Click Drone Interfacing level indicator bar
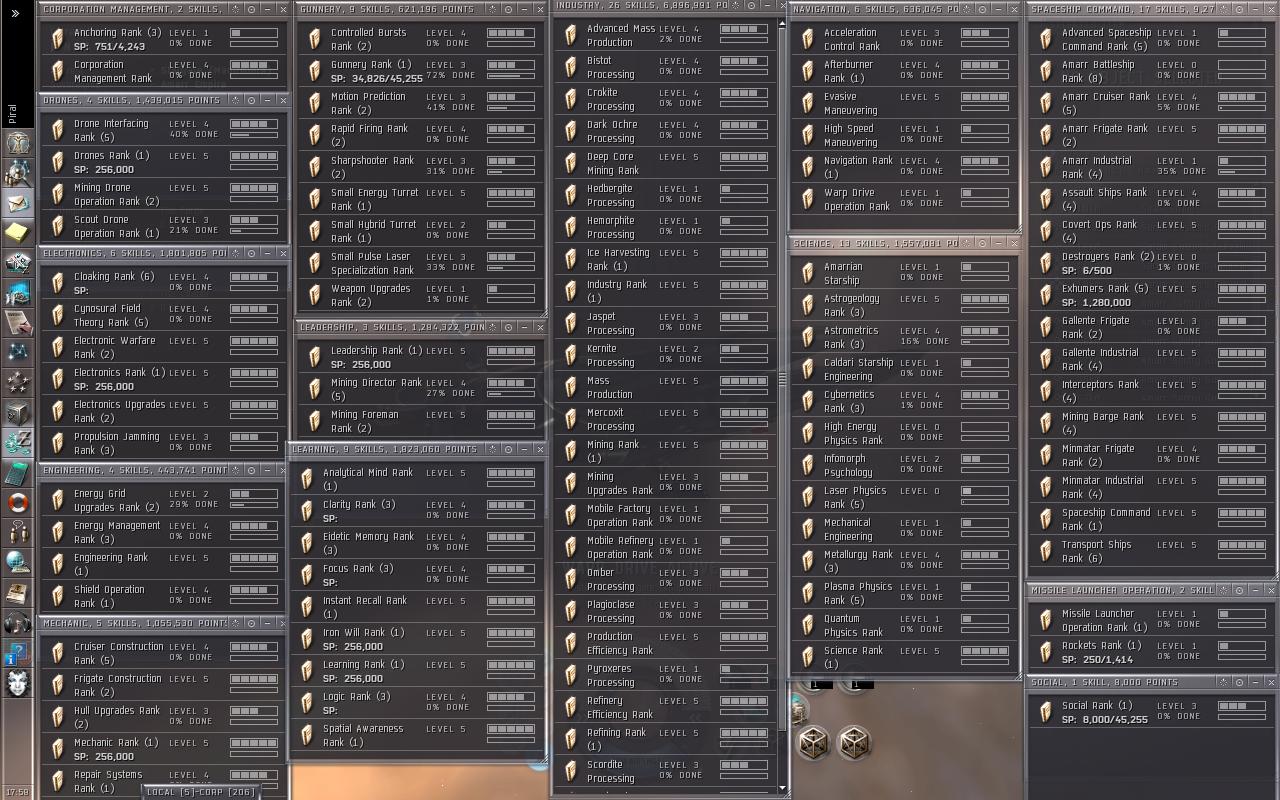This screenshot has width=1280, height=800. pyautogui.click(x=254, y=124)
